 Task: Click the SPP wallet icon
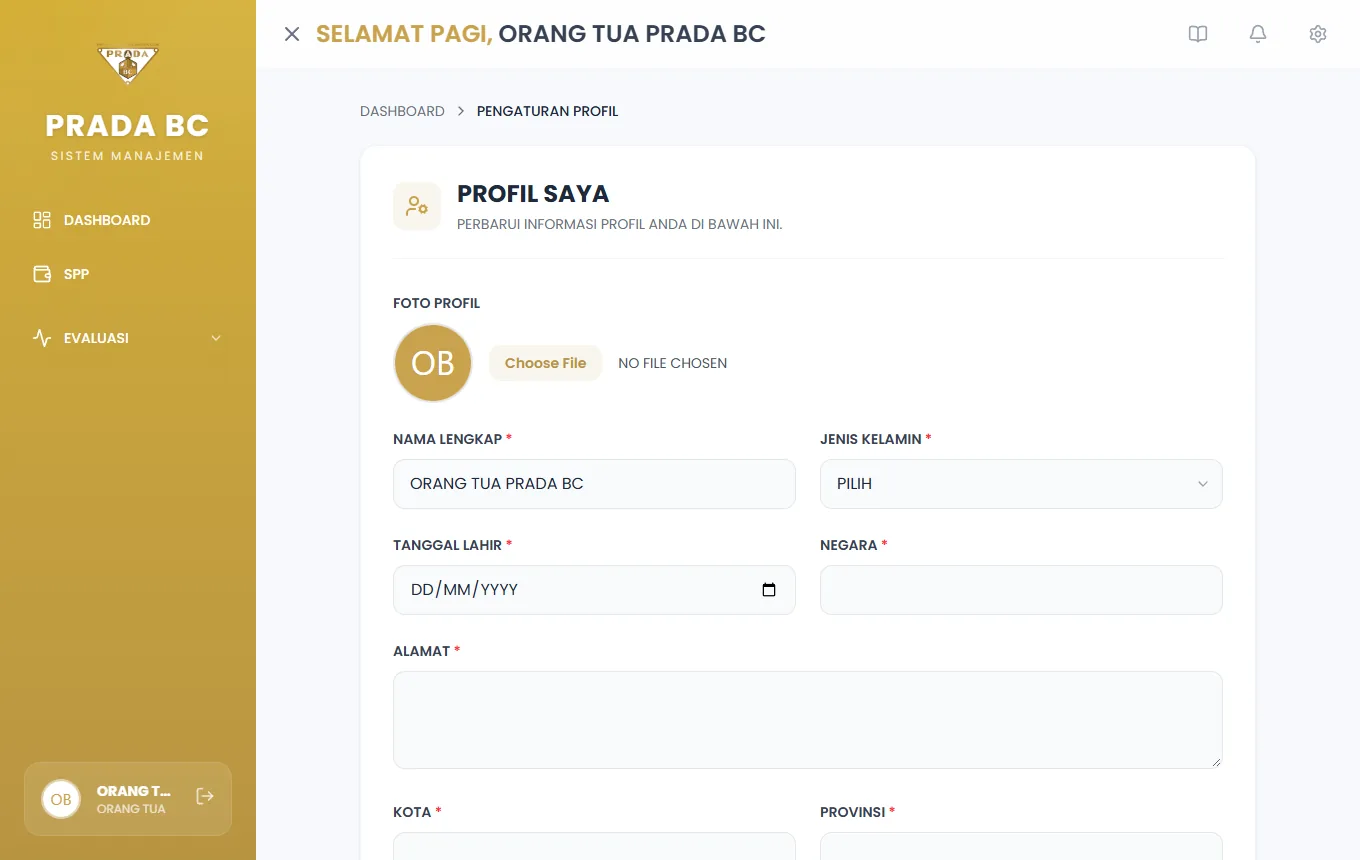click(x=42, y=274)
